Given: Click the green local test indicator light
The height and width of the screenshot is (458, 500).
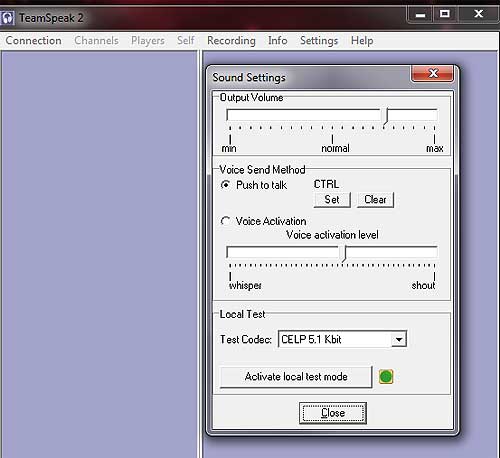Looking at the screenshot, I should pyautogui.click(x=386, y=377).
